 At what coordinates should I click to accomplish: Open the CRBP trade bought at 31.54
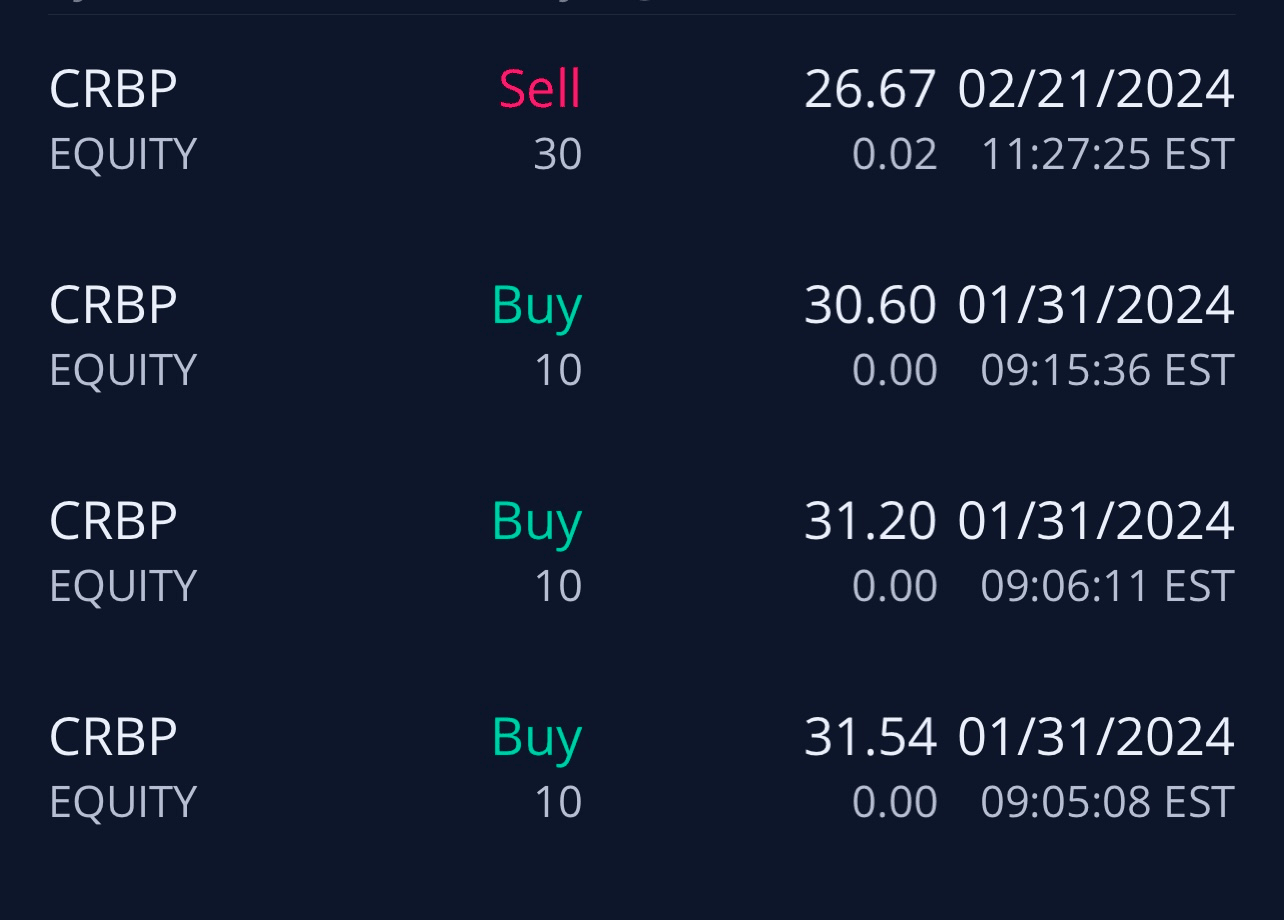[x=113, y=737]
